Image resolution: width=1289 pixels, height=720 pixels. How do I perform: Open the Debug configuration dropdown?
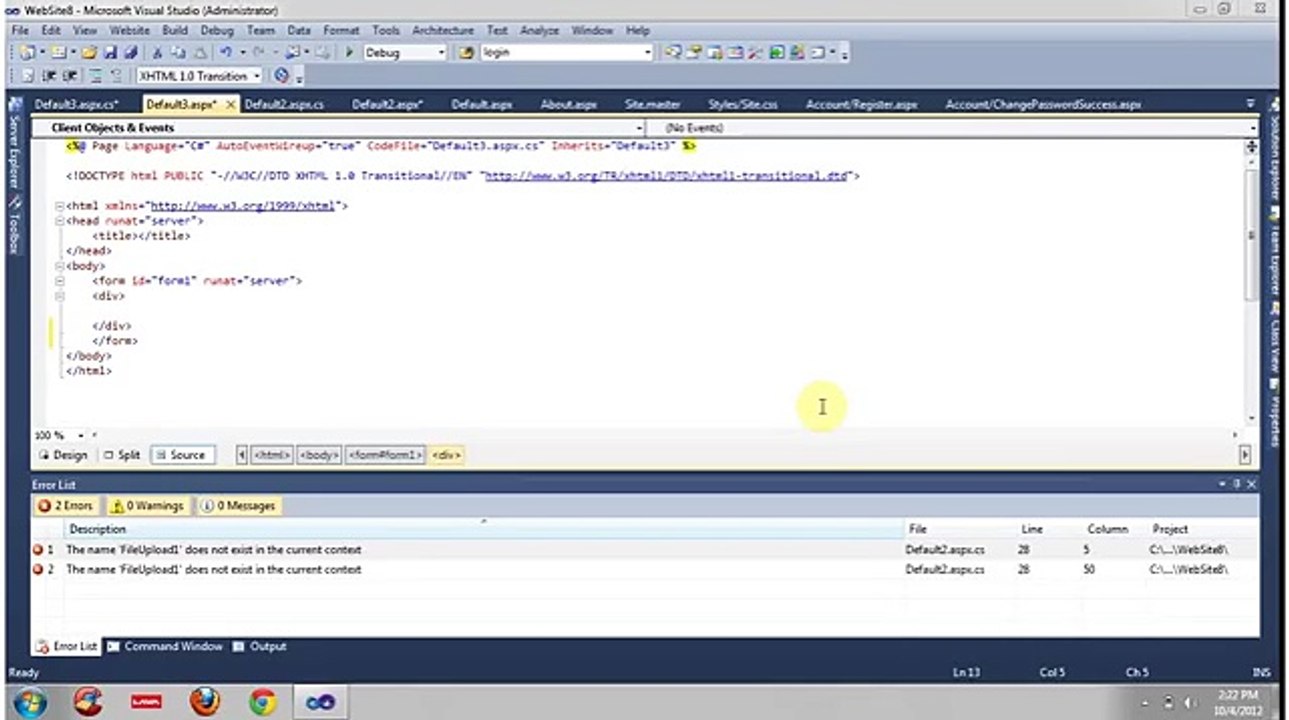click(440, 53)
